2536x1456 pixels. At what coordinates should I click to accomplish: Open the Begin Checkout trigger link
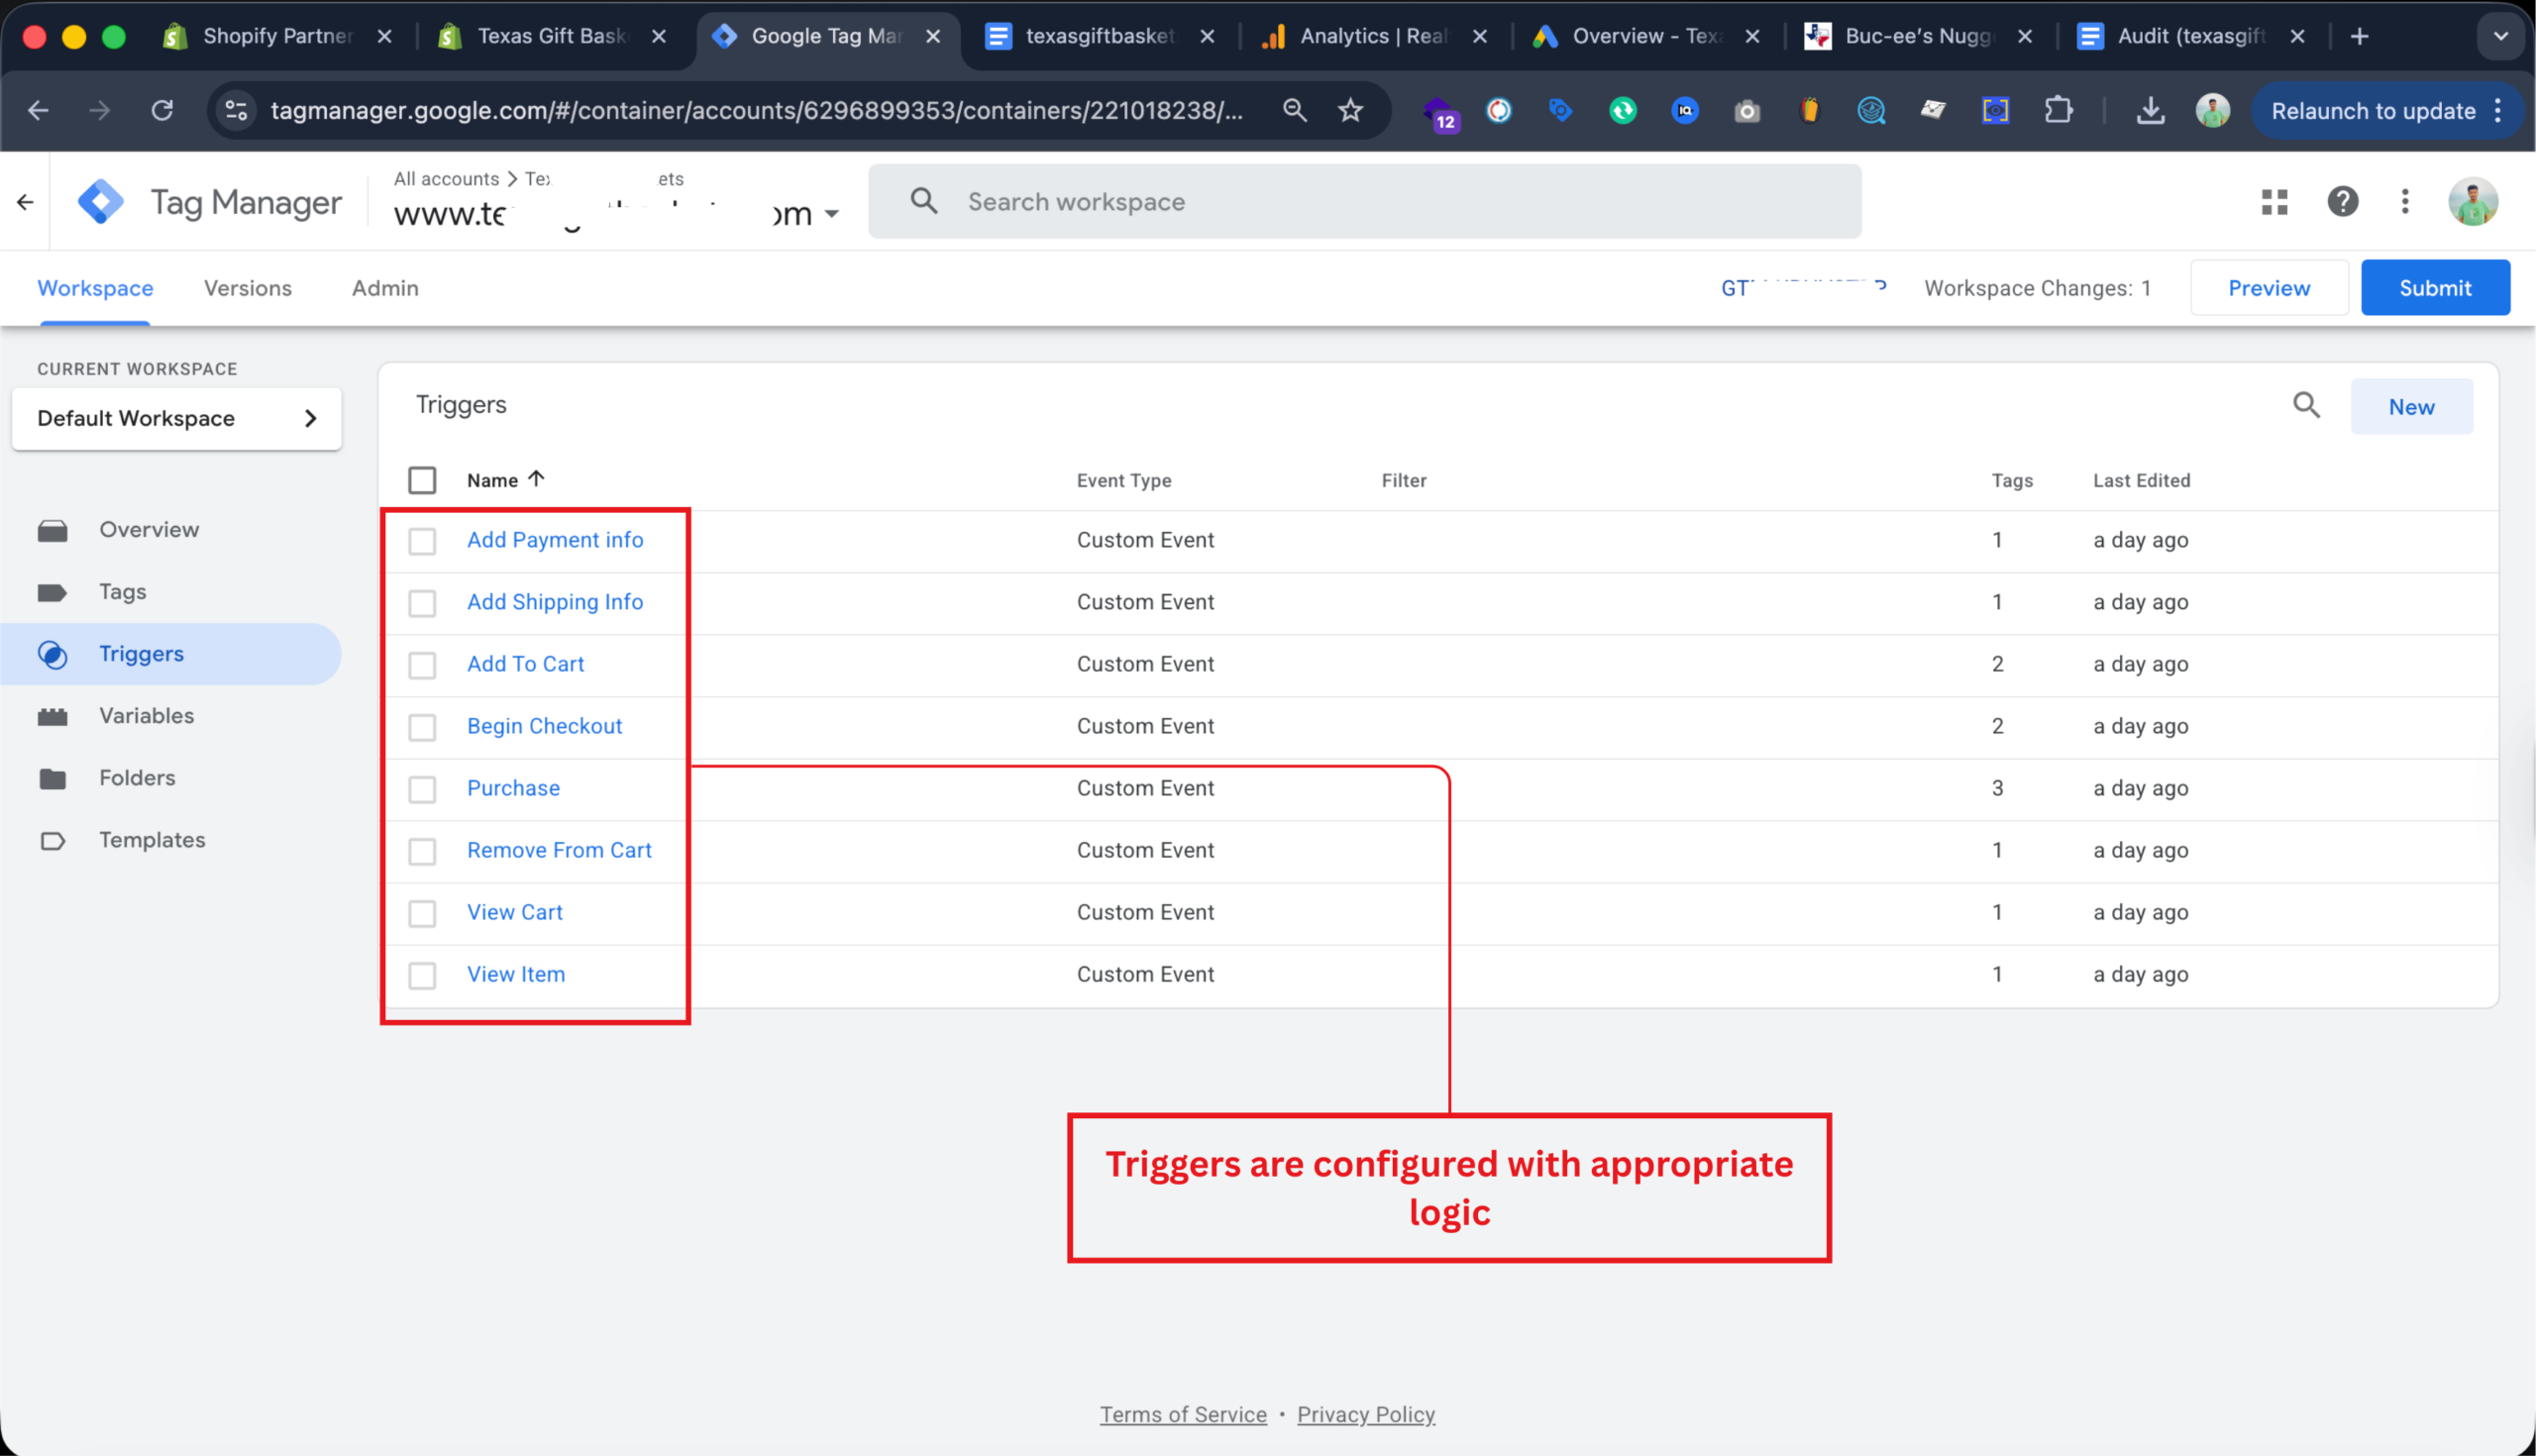pyautogui.click(x=544, y=727)
